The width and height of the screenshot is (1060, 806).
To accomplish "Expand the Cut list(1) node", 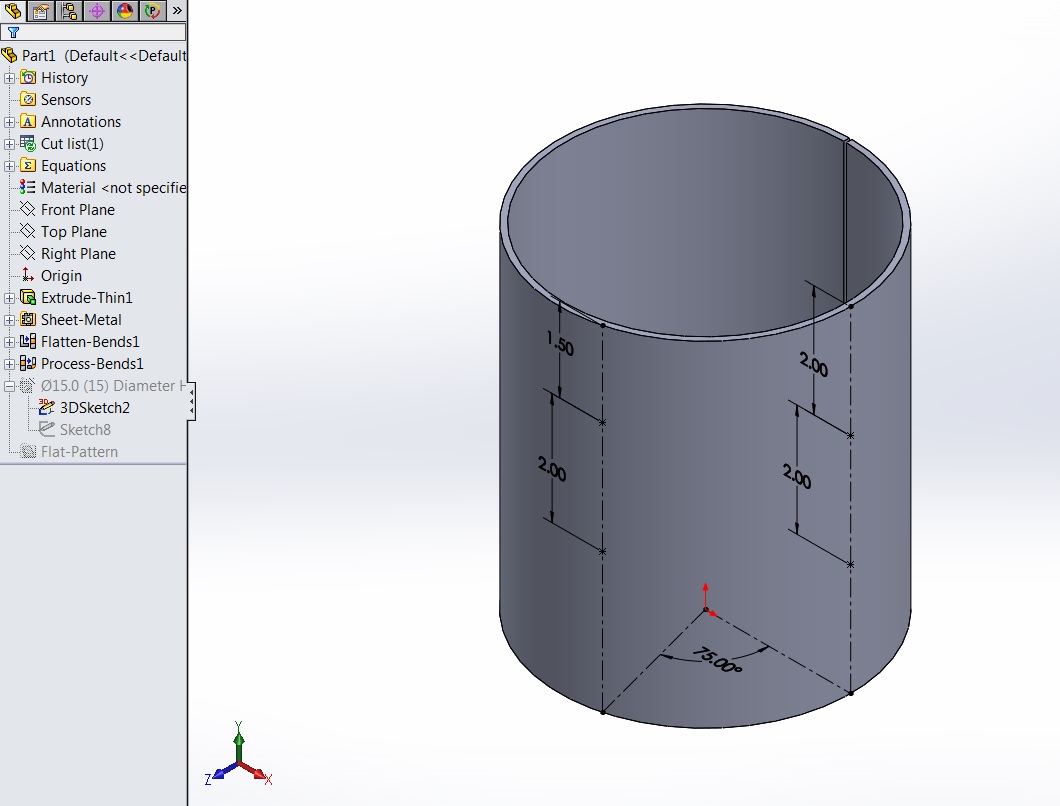I will click(10, 144).
